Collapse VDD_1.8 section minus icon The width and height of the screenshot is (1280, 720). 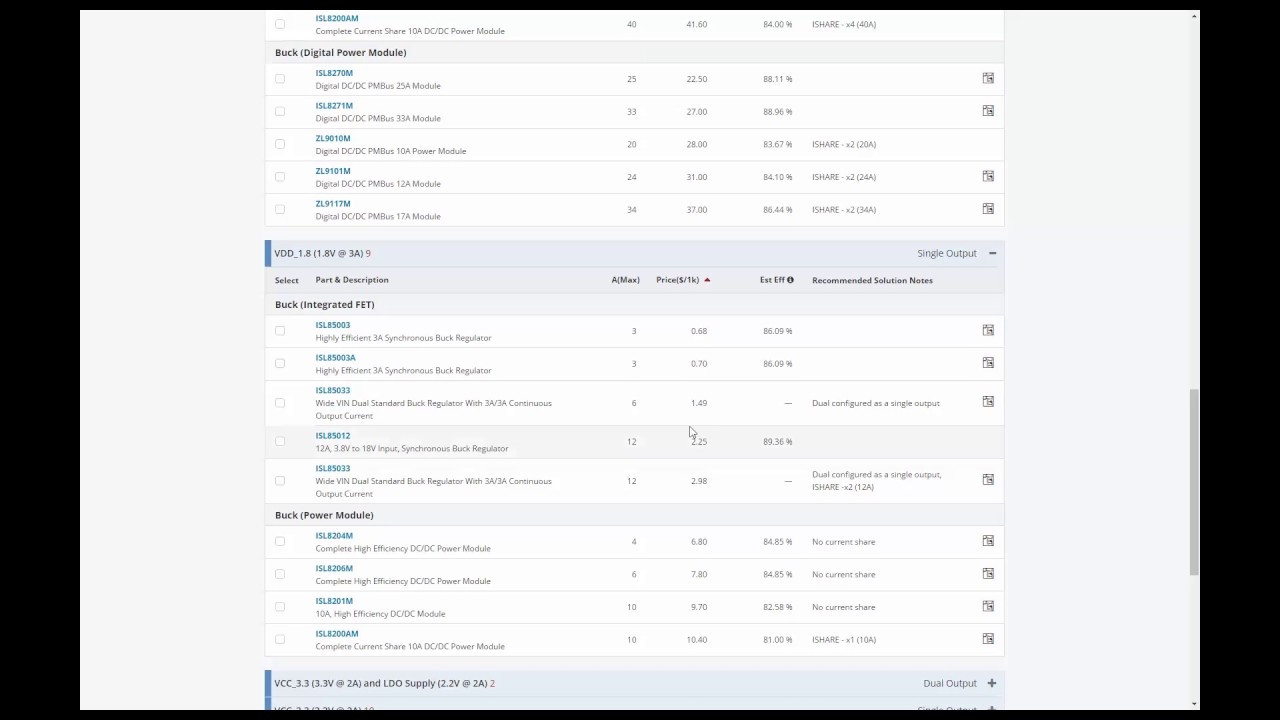click(x=993, y=253)
